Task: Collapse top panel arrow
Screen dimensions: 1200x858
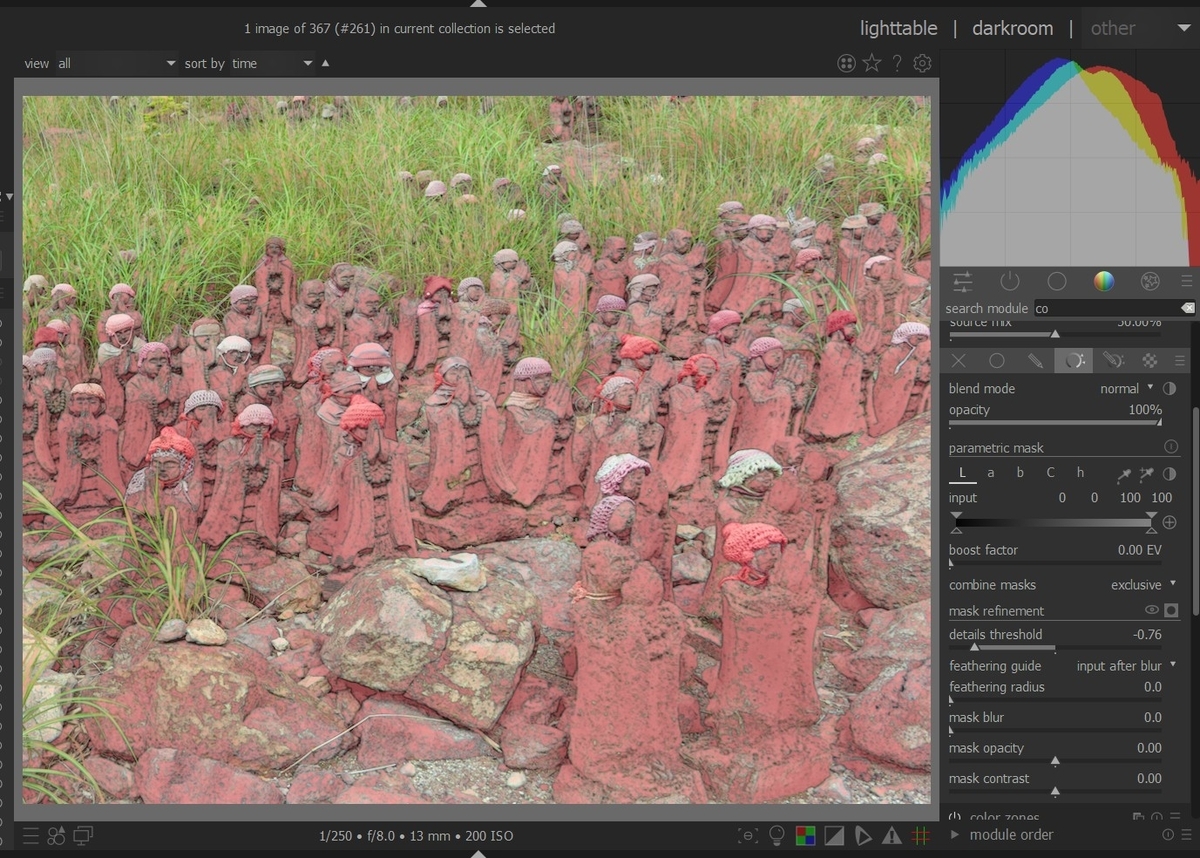Action: (478, 3)
